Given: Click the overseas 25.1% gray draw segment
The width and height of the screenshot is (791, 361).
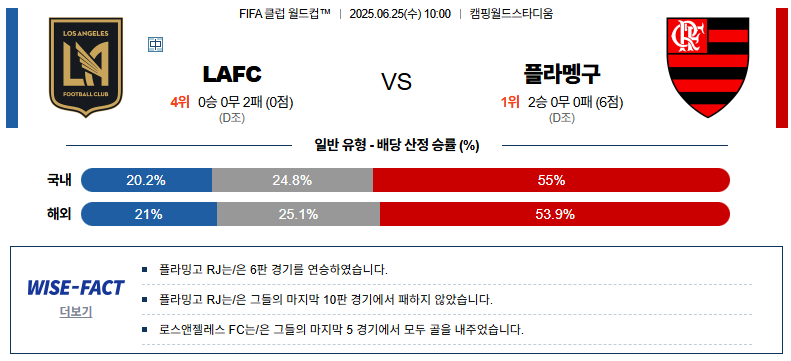Looking at the screenshot, I should (298, 214).
